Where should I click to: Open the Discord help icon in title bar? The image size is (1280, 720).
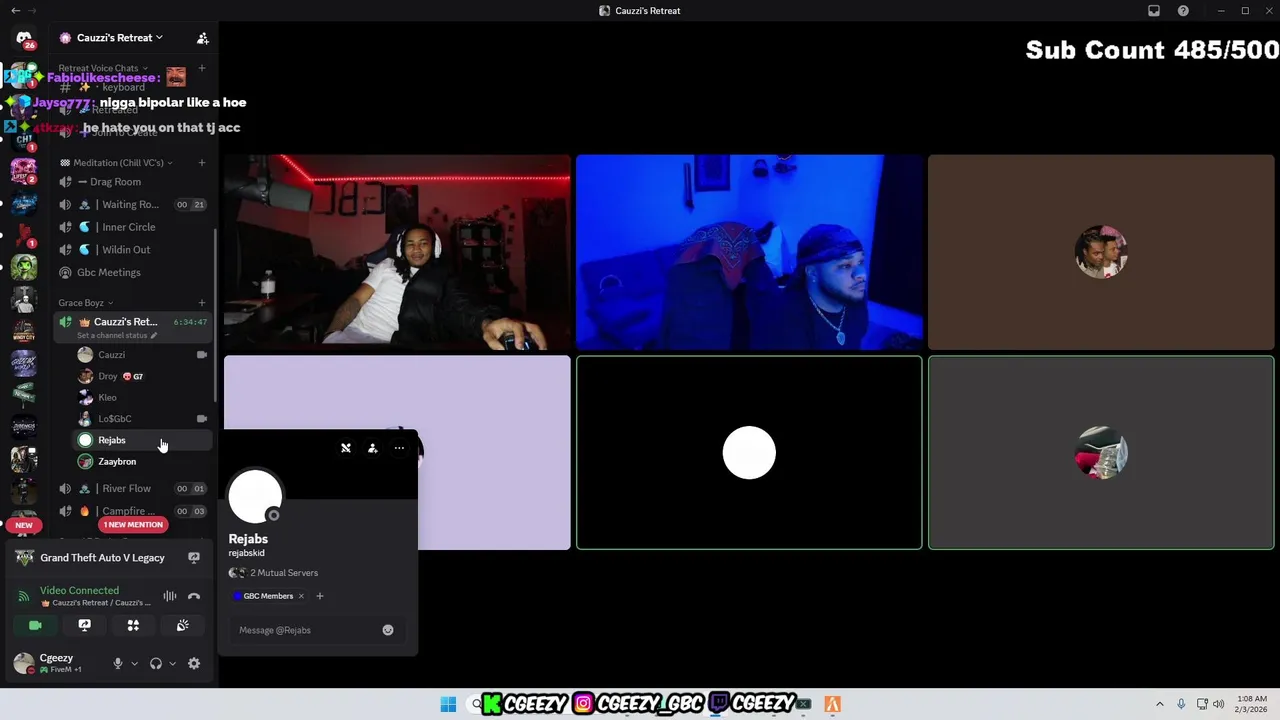click(x=1183, y=11)
